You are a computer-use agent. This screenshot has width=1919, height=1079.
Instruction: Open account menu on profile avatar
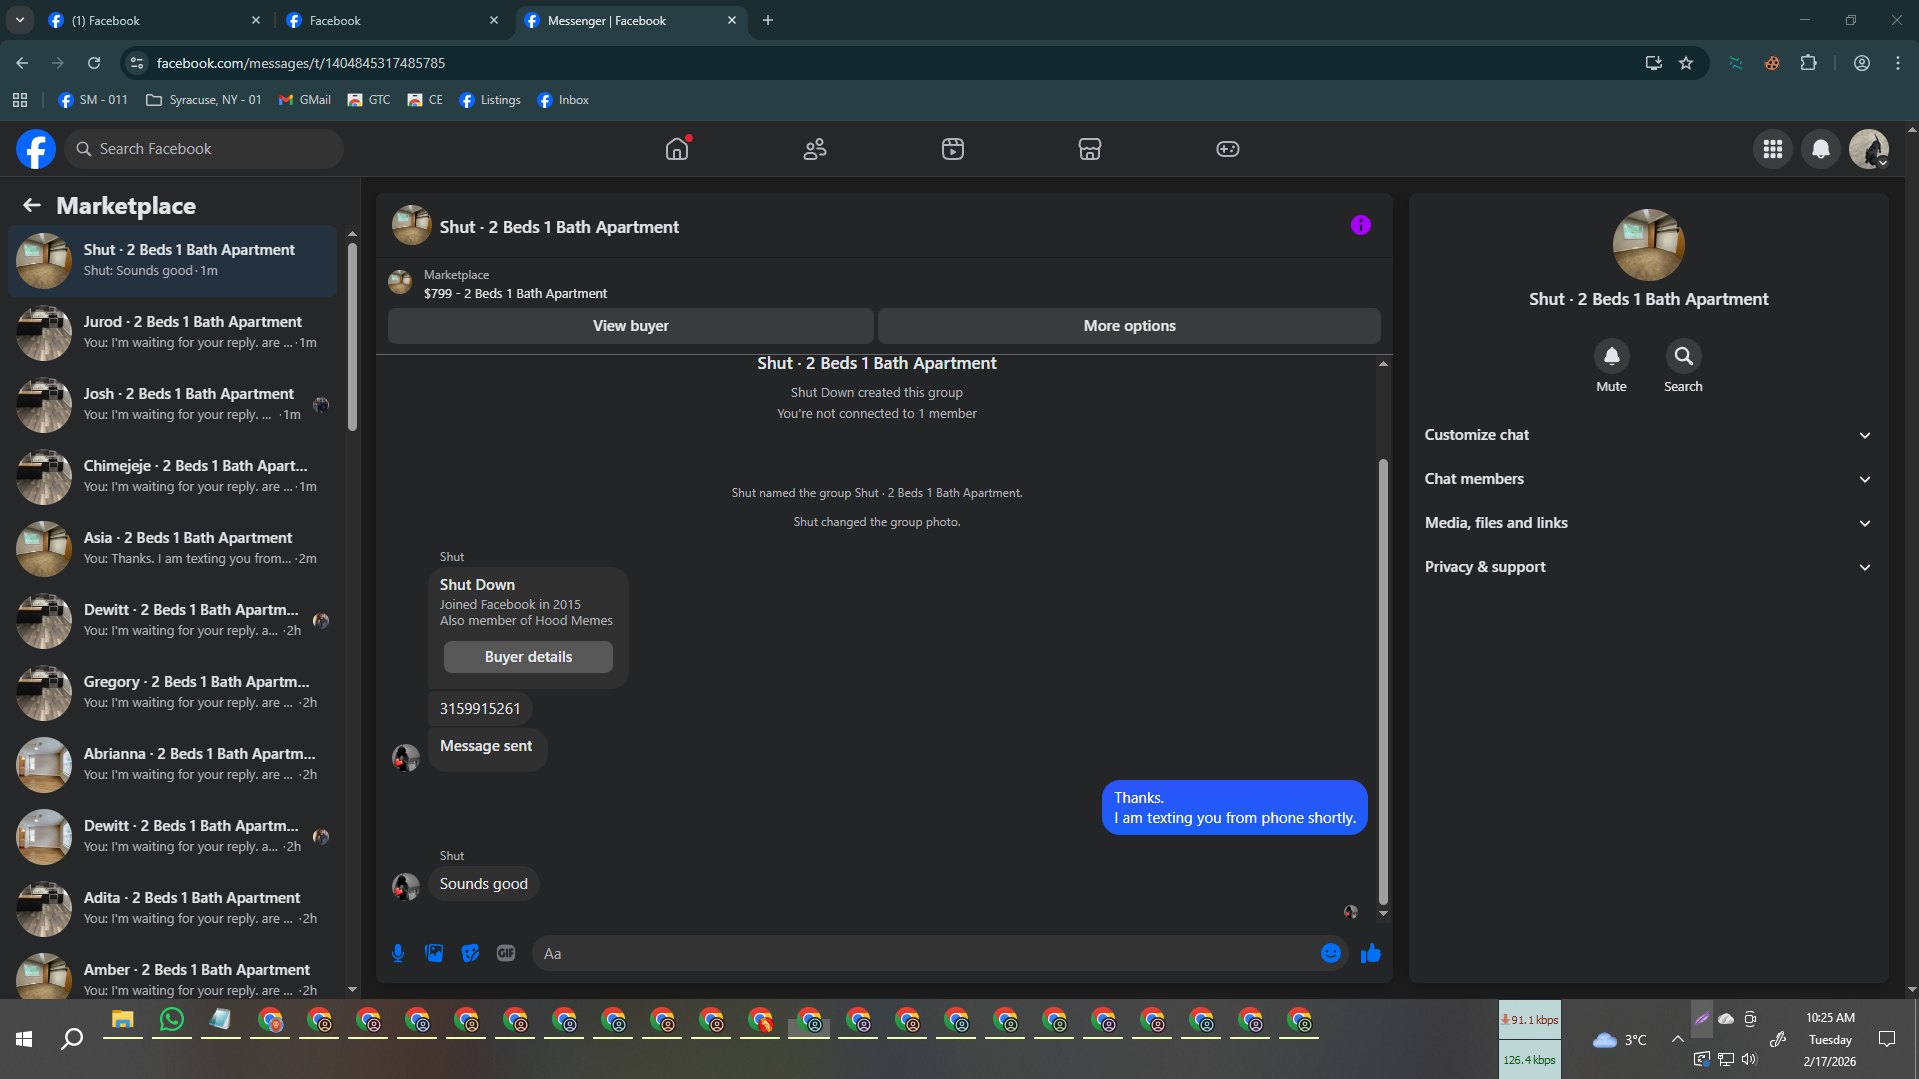click(x=1868, y=149)
